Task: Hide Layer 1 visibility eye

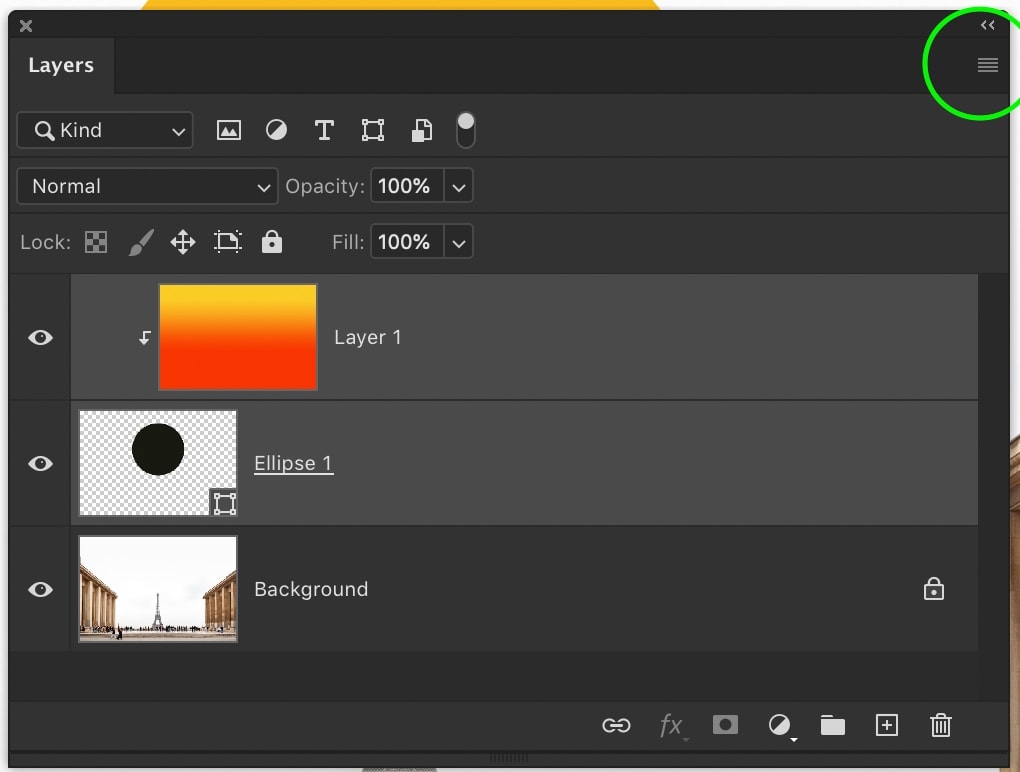Action: pos(40,337)
